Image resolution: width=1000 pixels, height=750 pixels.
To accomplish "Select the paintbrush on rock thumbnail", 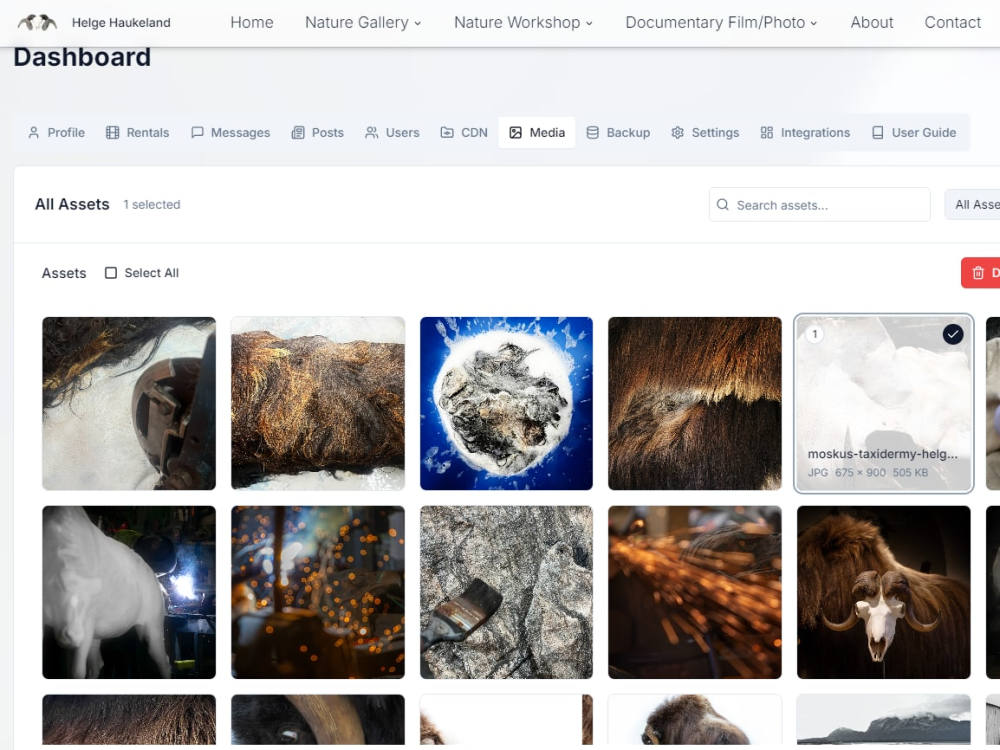I will pos(506,592).
